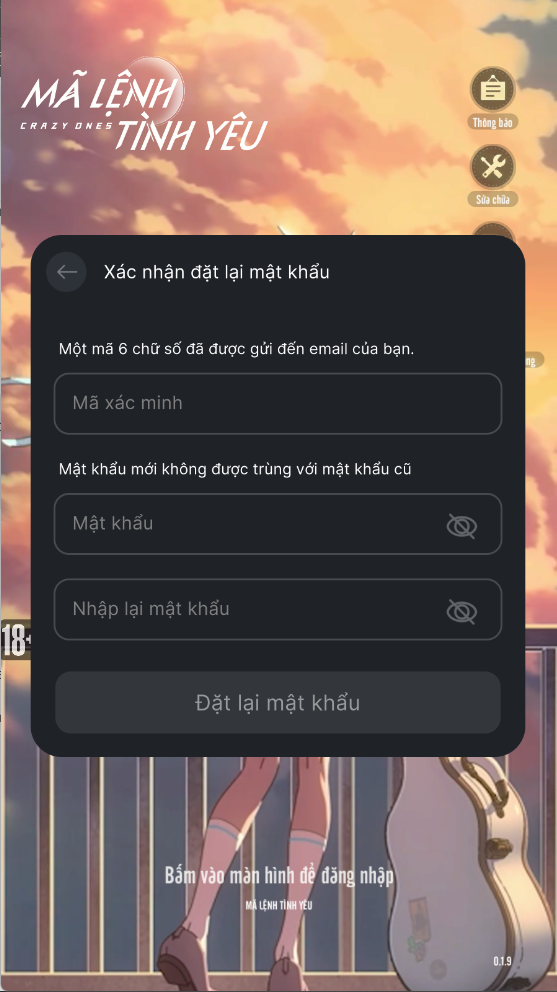Click the version number 0.1.9

click(x=503, y=961)
